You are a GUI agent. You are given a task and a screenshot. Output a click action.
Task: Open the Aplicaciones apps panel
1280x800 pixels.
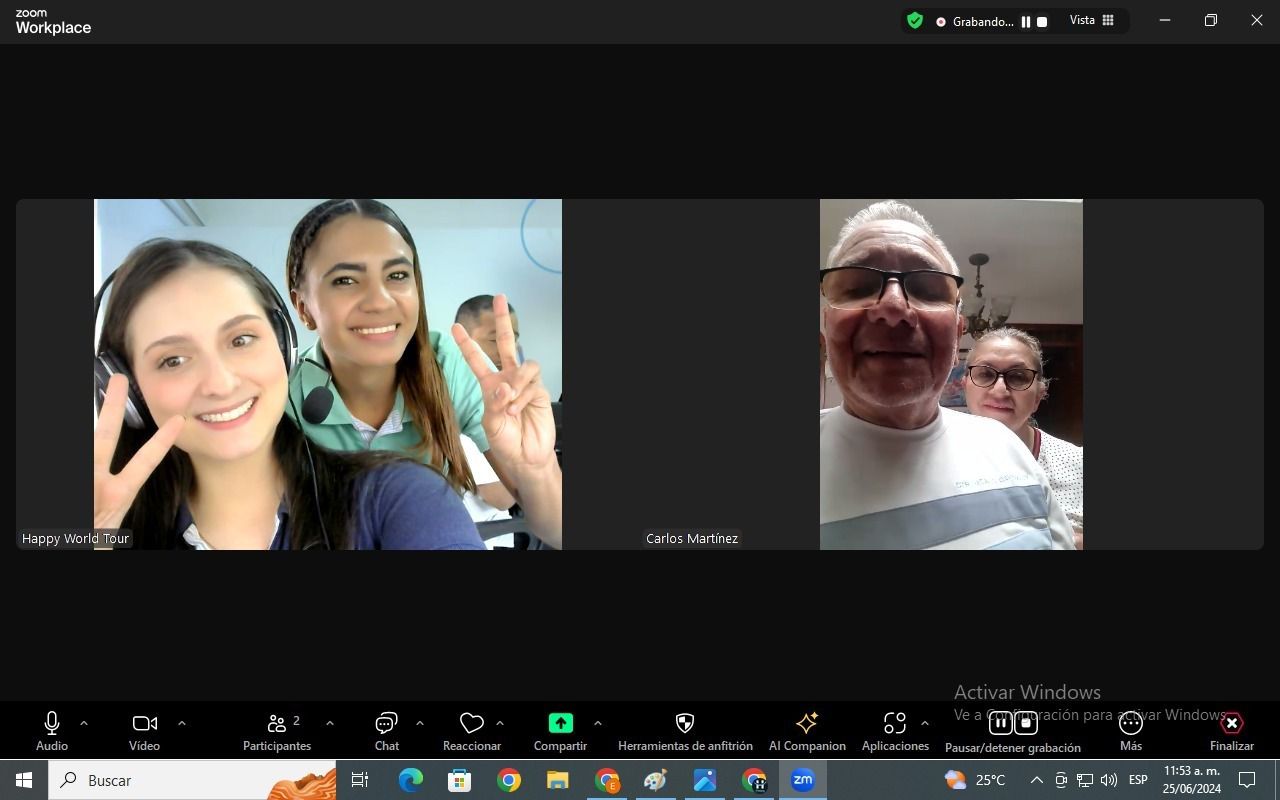point(895,731)
